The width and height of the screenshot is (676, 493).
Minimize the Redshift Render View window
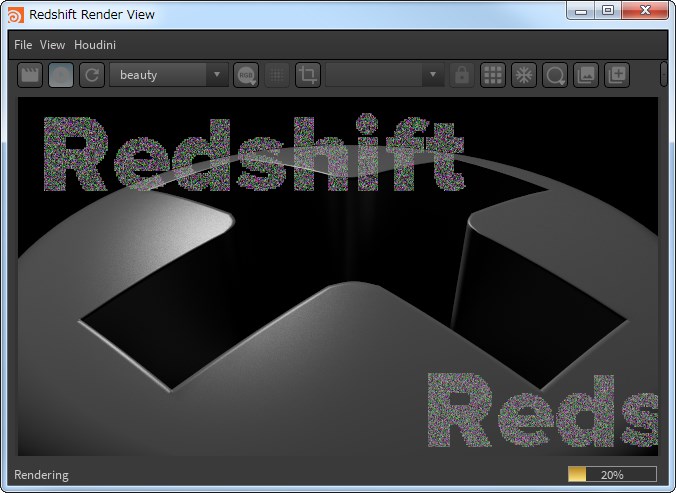point(581,11)
